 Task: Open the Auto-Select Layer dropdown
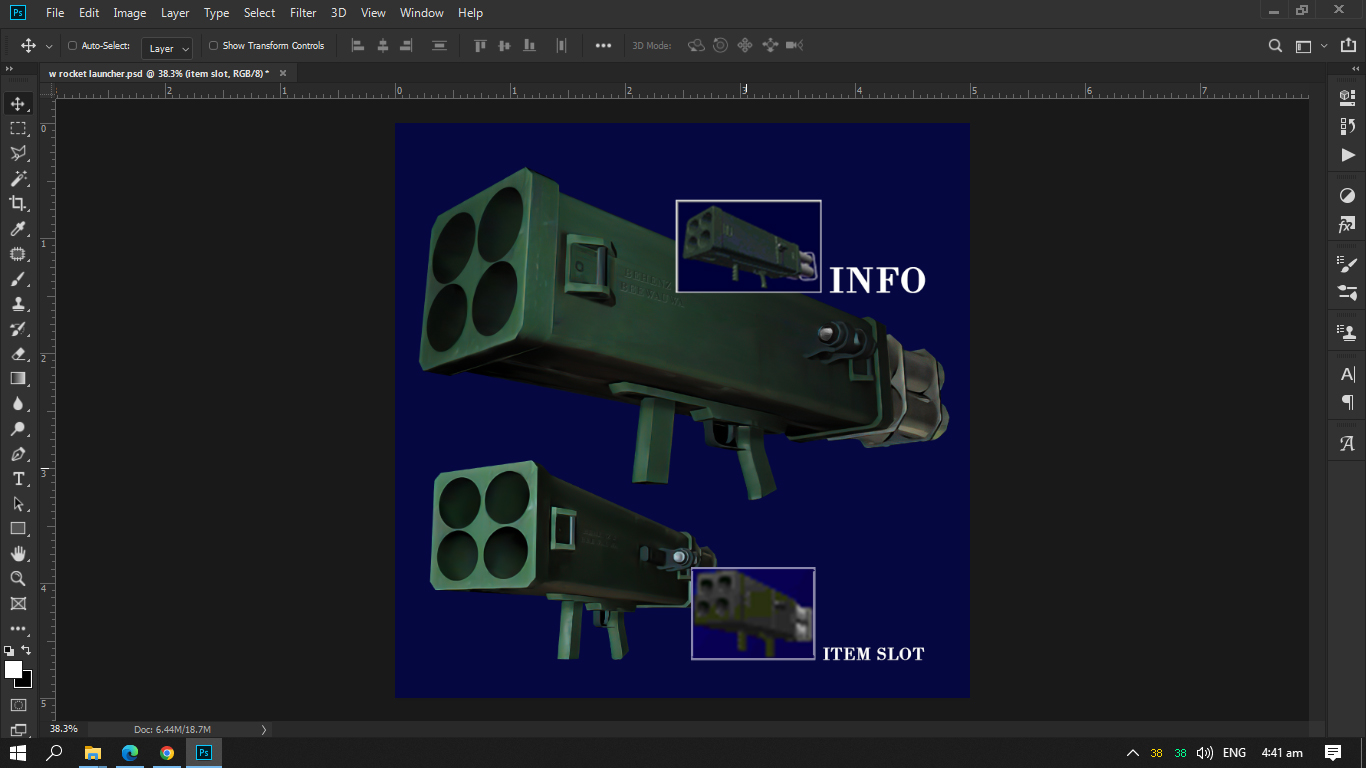click(167, 47)
